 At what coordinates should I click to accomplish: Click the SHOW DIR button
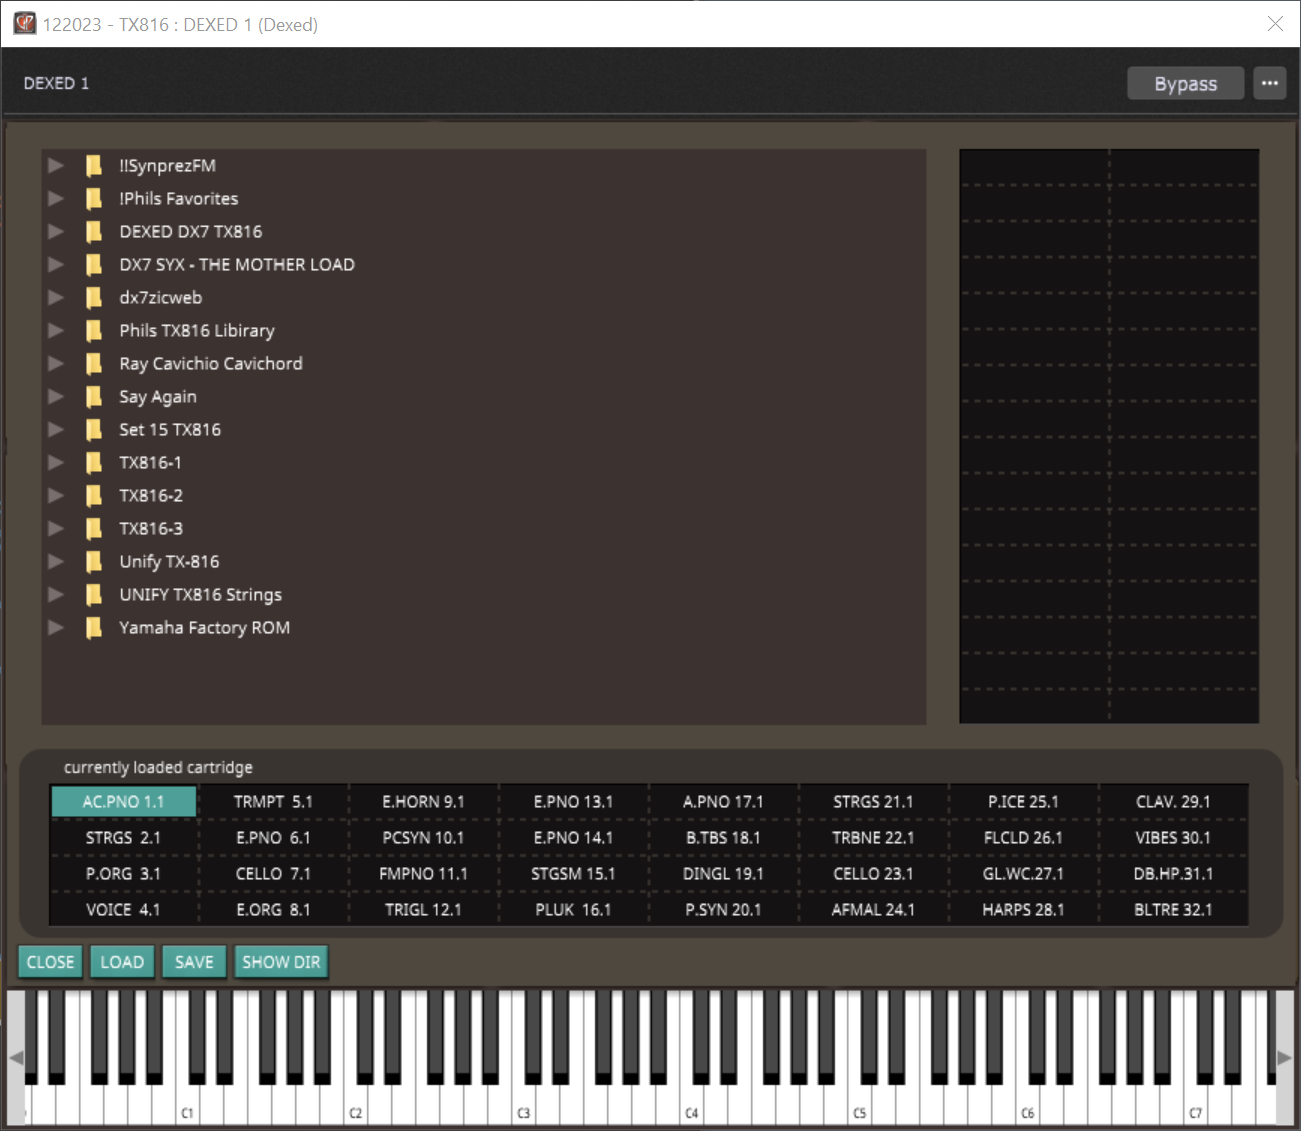point(281,961)
